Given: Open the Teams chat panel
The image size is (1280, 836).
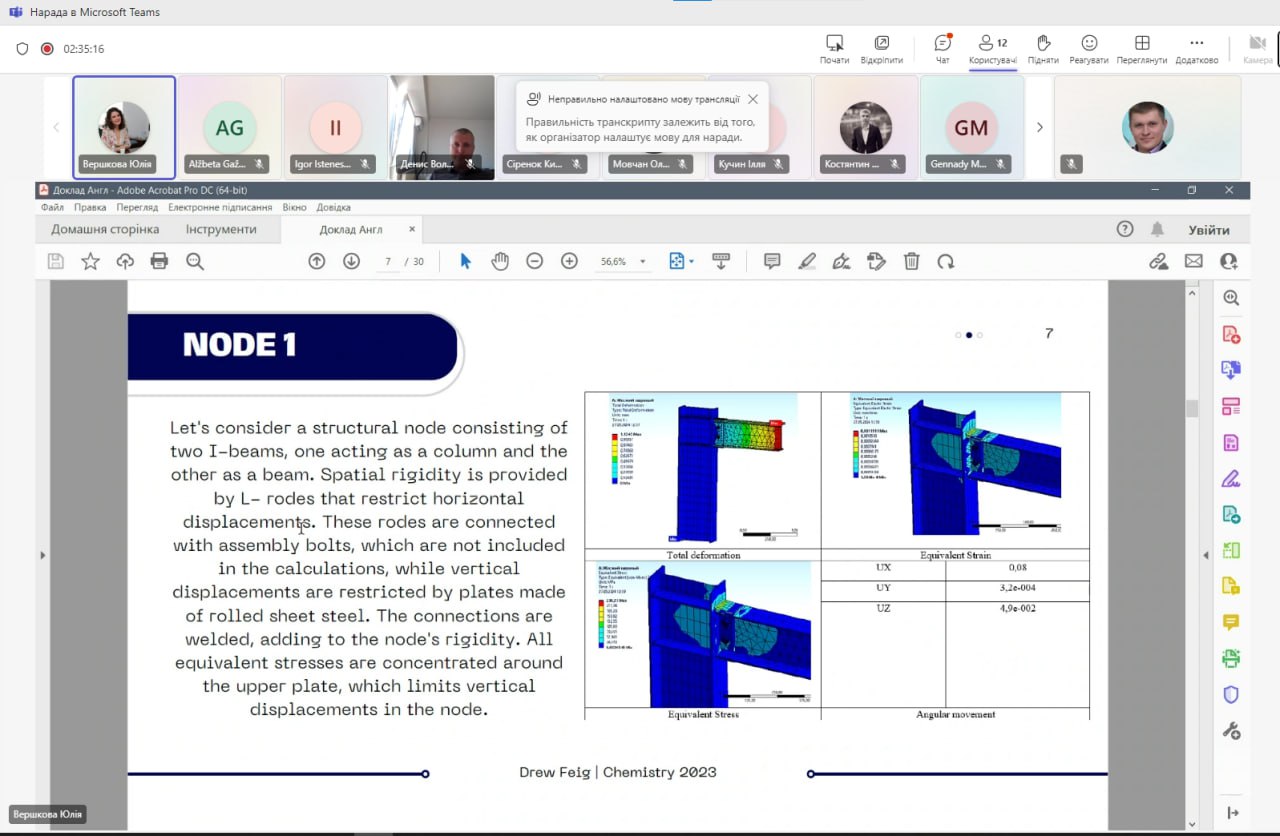Looking at the screenshot, I should [942, 48].
